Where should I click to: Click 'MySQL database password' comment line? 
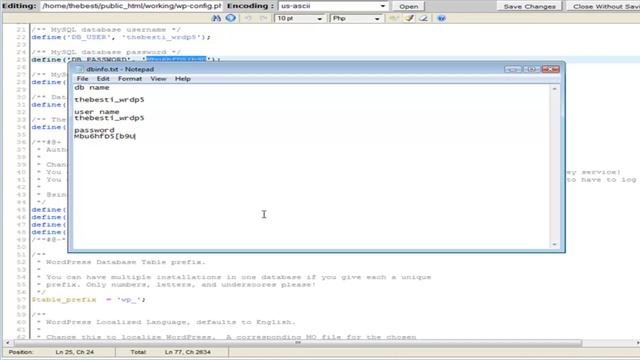pyautogui.click(x=106, y=52)
